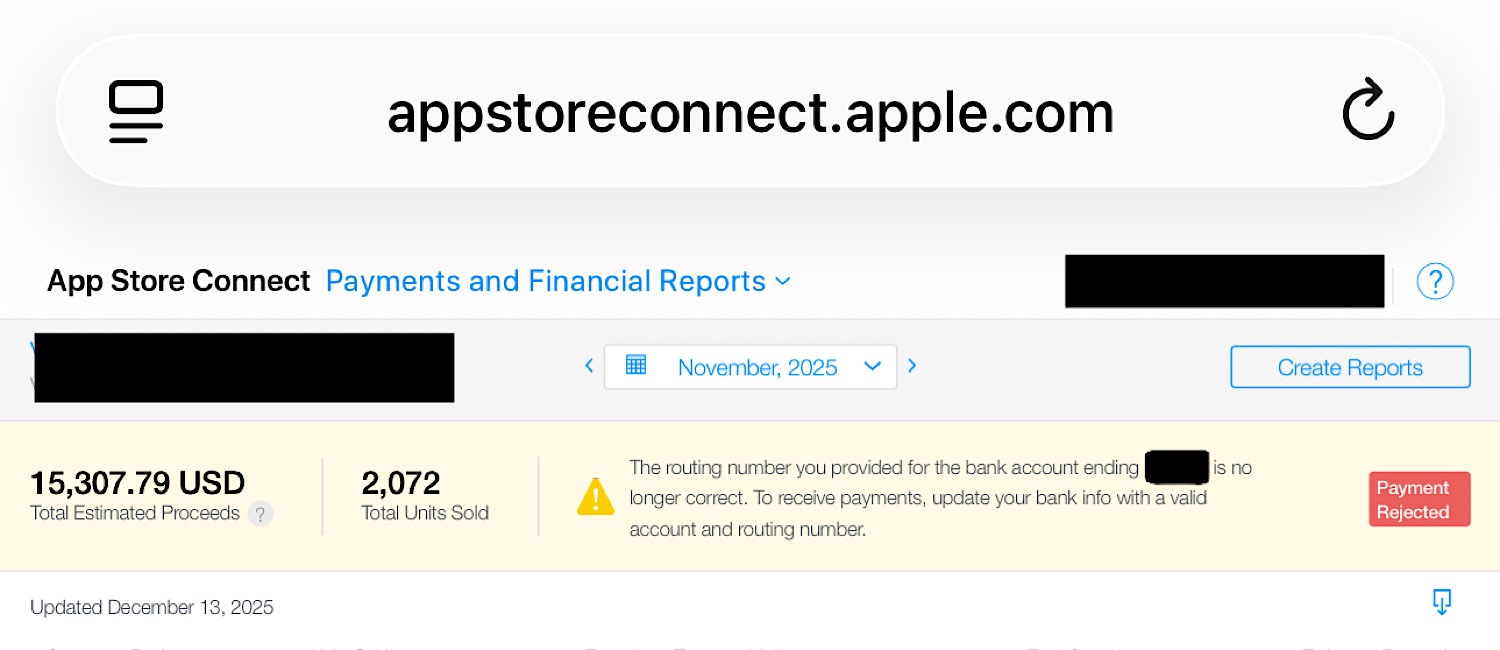Click chevron beside Payments and Financial Reports

point(783,282)
